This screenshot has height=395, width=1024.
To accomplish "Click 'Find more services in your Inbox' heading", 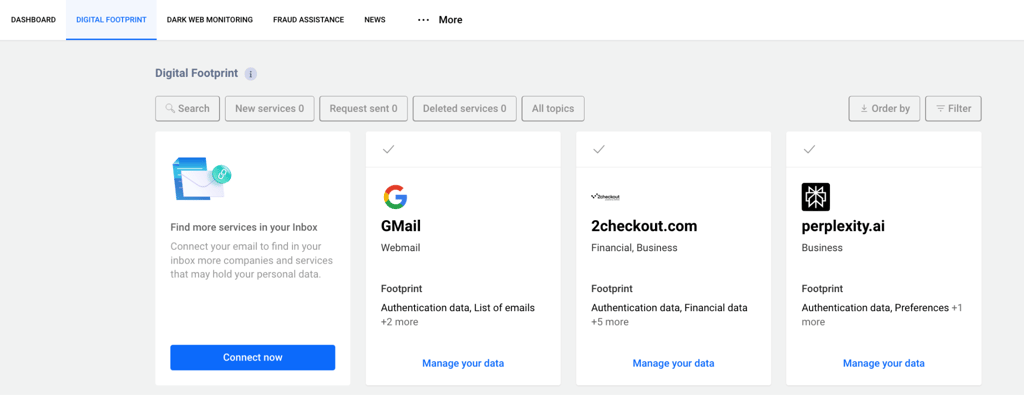I will tap(244, 228).
